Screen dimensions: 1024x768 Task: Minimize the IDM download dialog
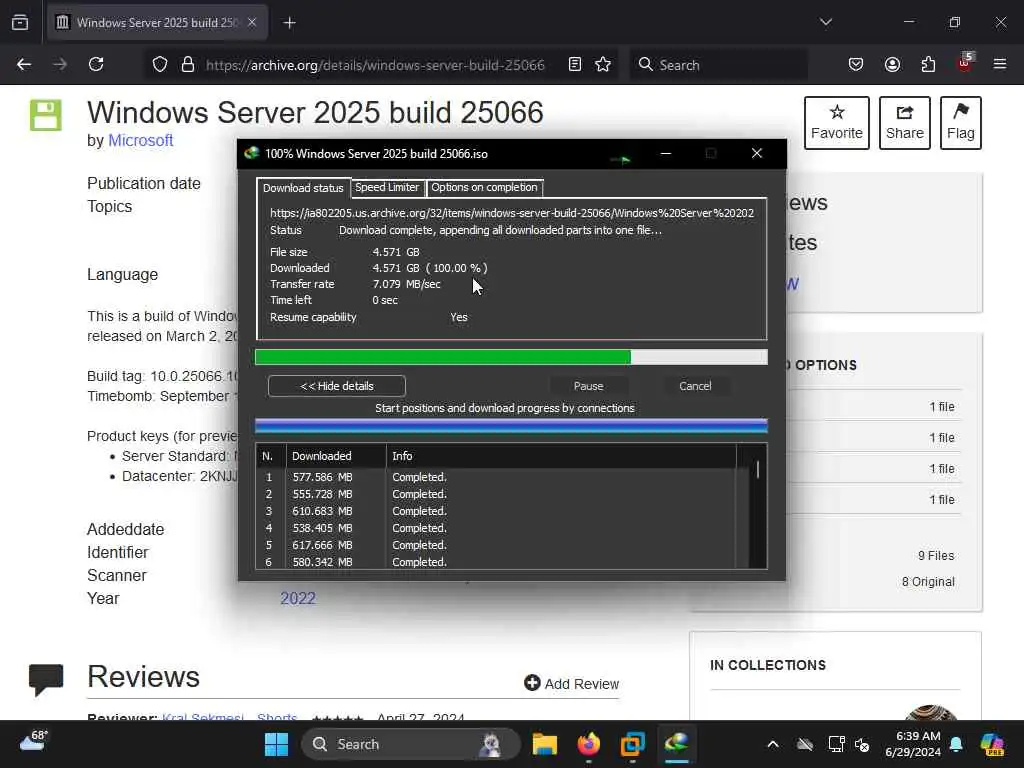665,153
